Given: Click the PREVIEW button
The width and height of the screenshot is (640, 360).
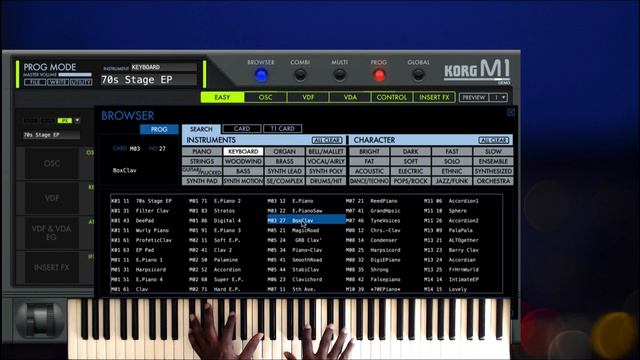Looking at the screenshot, I should click(x=474, y=98).
